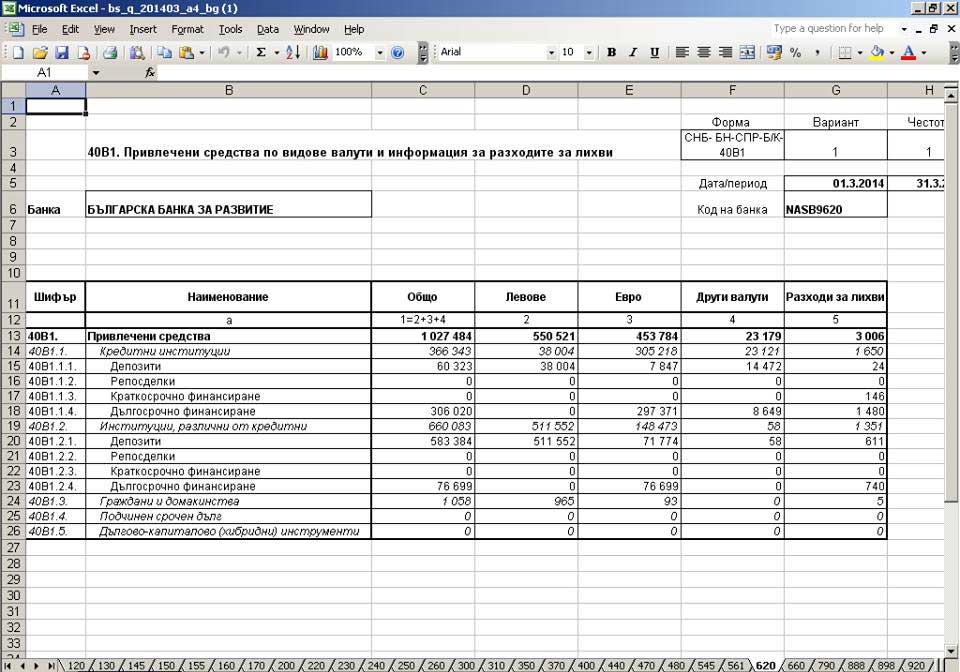960x672 pixels.
Task: Select the cell 'БЪЛГАРСКА БАНКА ЗА РАЗВИТИЕ'
Action: [228, 204]
